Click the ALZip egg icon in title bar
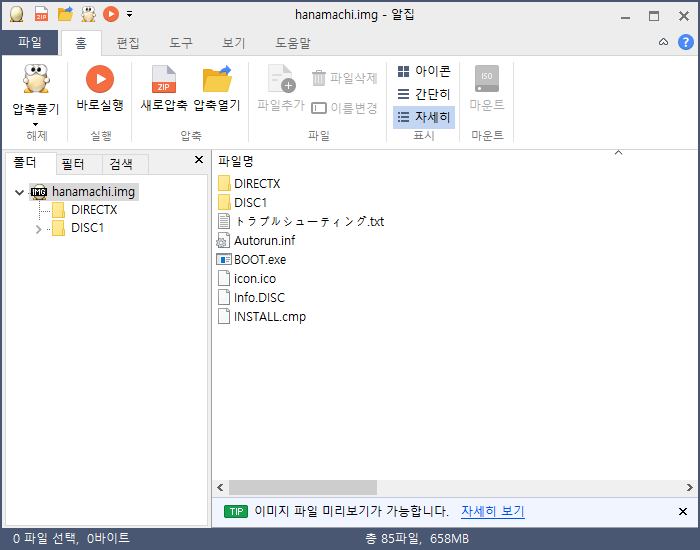Image resolution: width=700 pixels, height=550 pixels. pos(17,14)
